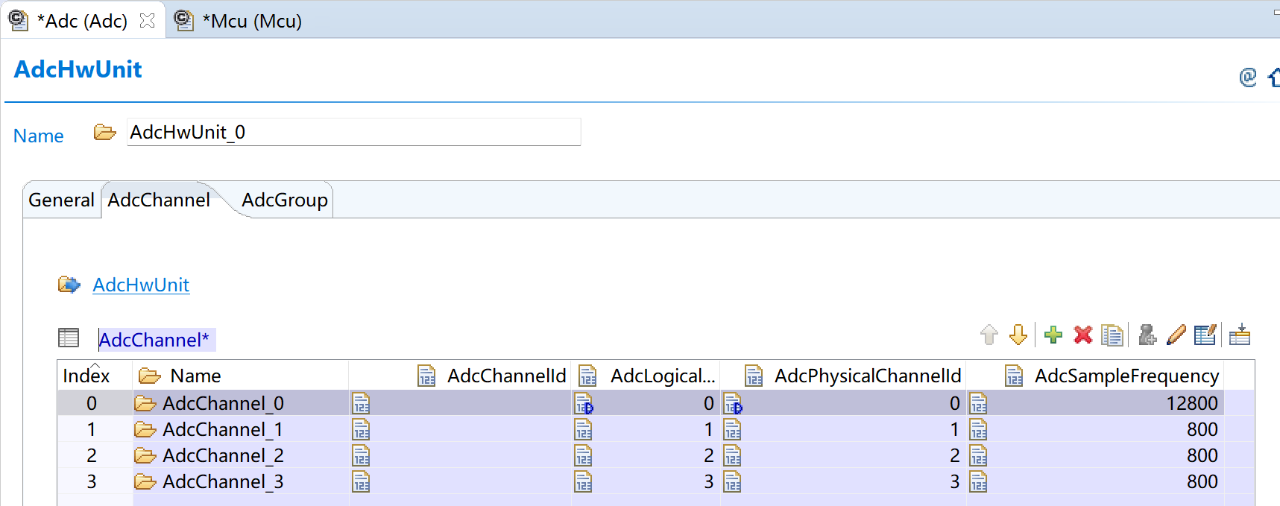Select the AdcChannel_2 row name
Screen dimensions: 1280x506
tap(223, 456)
